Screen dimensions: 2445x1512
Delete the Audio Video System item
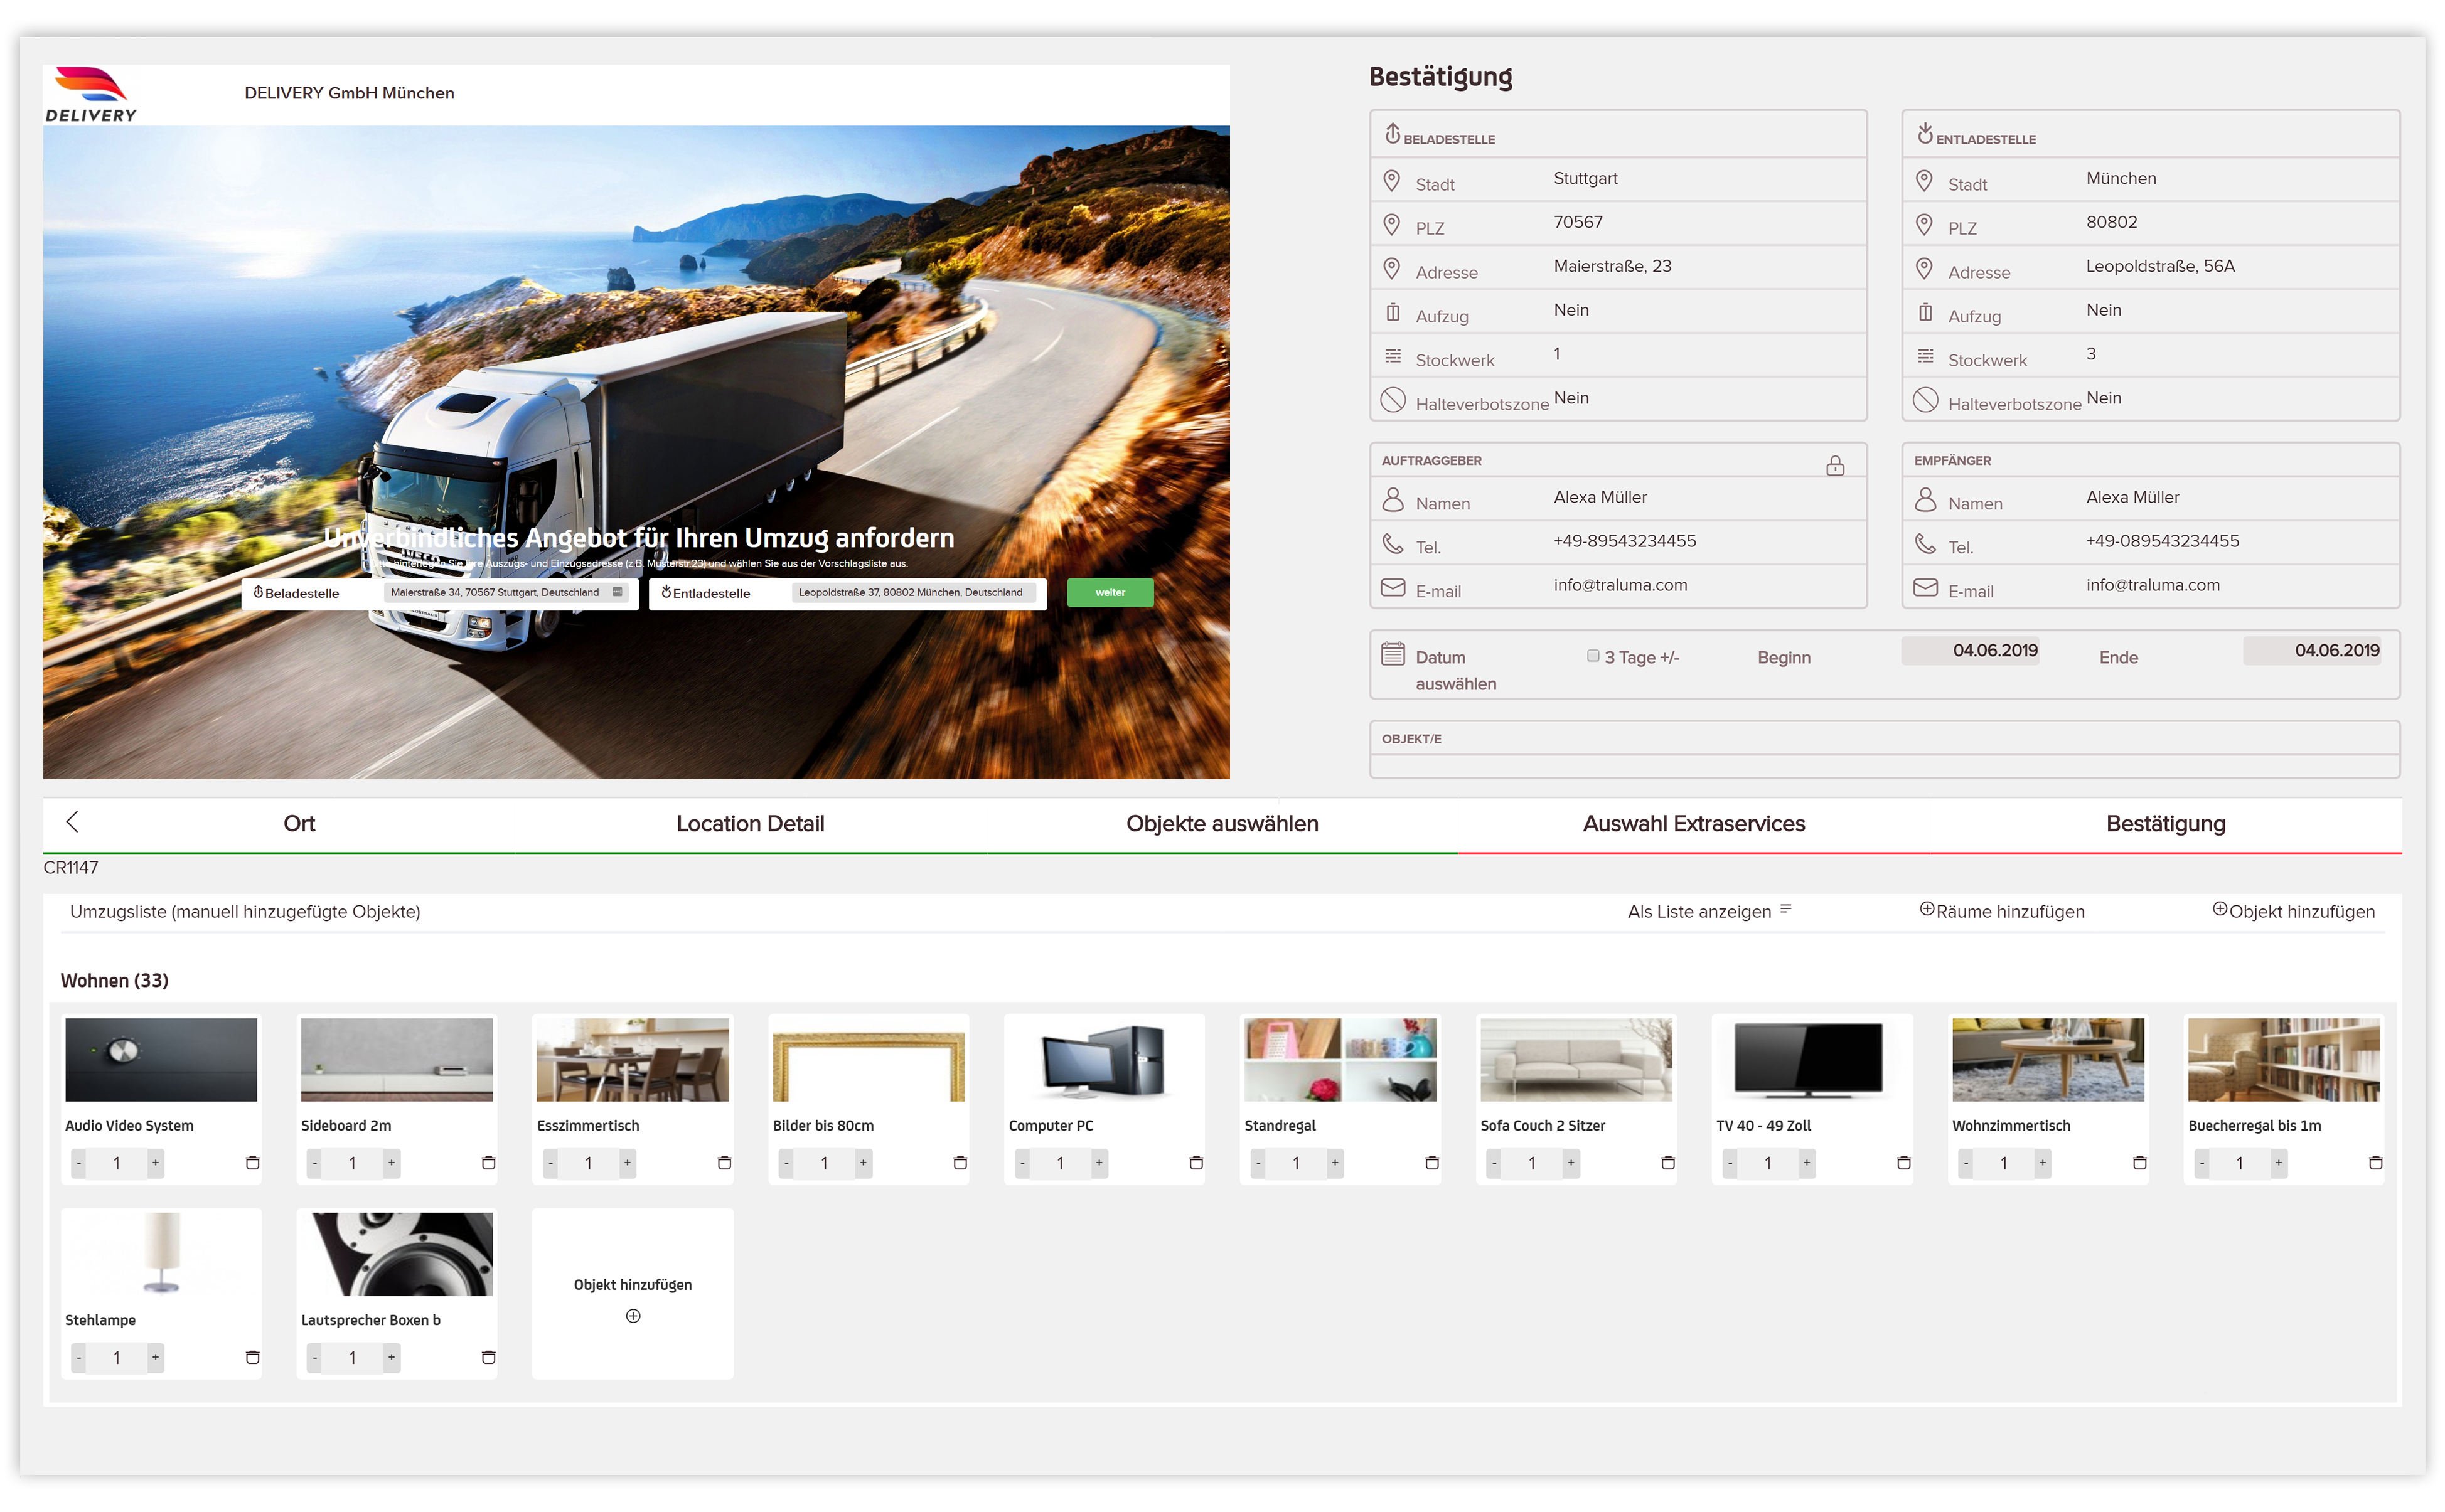tap(252, 1163)
